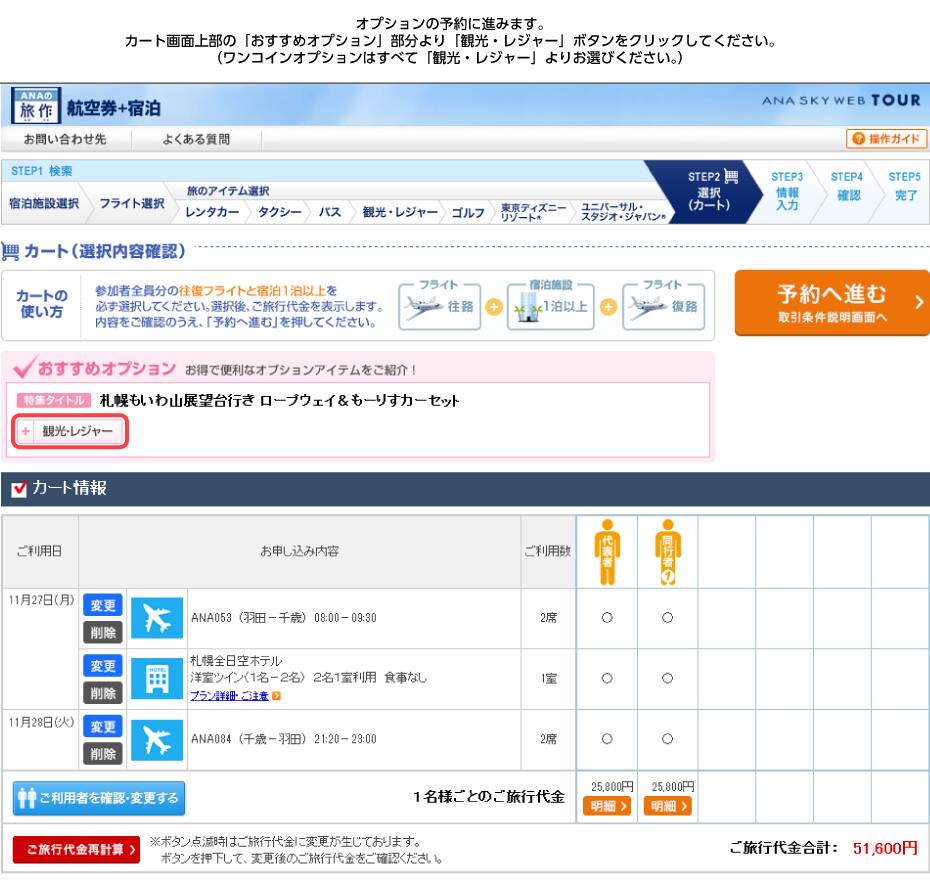Click 変更 for the ANA053 flight
The height and width of the screenshot is (880, 930).
coord(102,606)
